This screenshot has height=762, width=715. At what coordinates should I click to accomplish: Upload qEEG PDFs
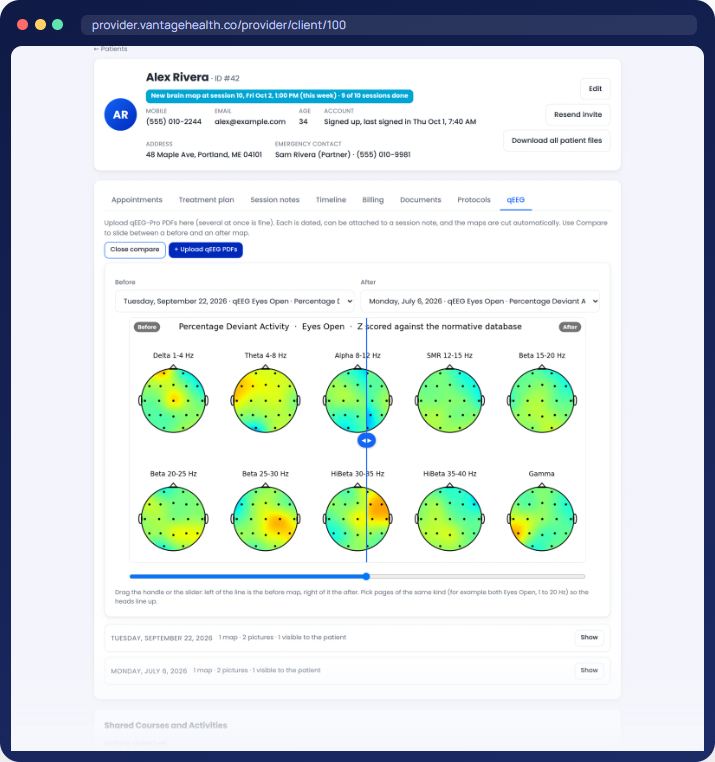(x=206, y=249)
